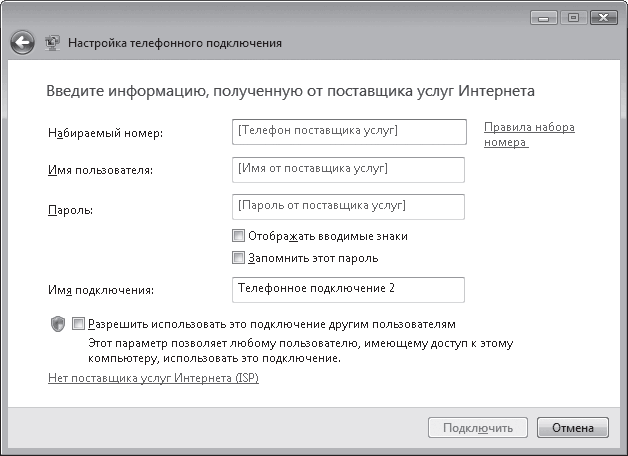Enable 'Отображать вводимые знаки' checkbox
The width and height of the screenshot is (628, 456).
[238, 237]
